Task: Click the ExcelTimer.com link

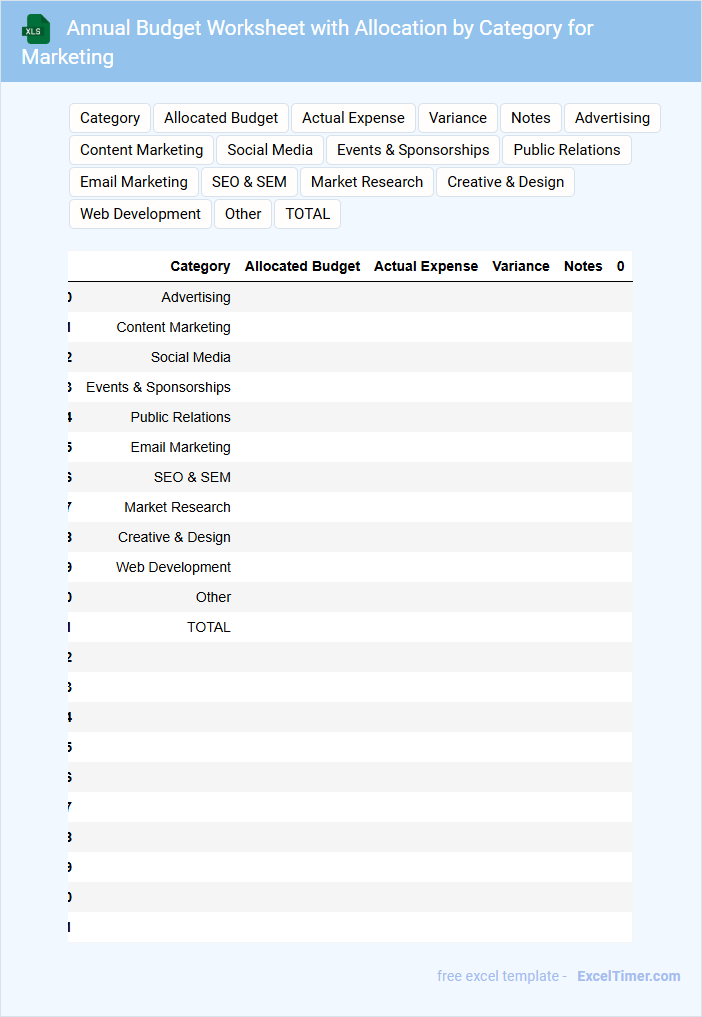Action: [x=629, y=976]
